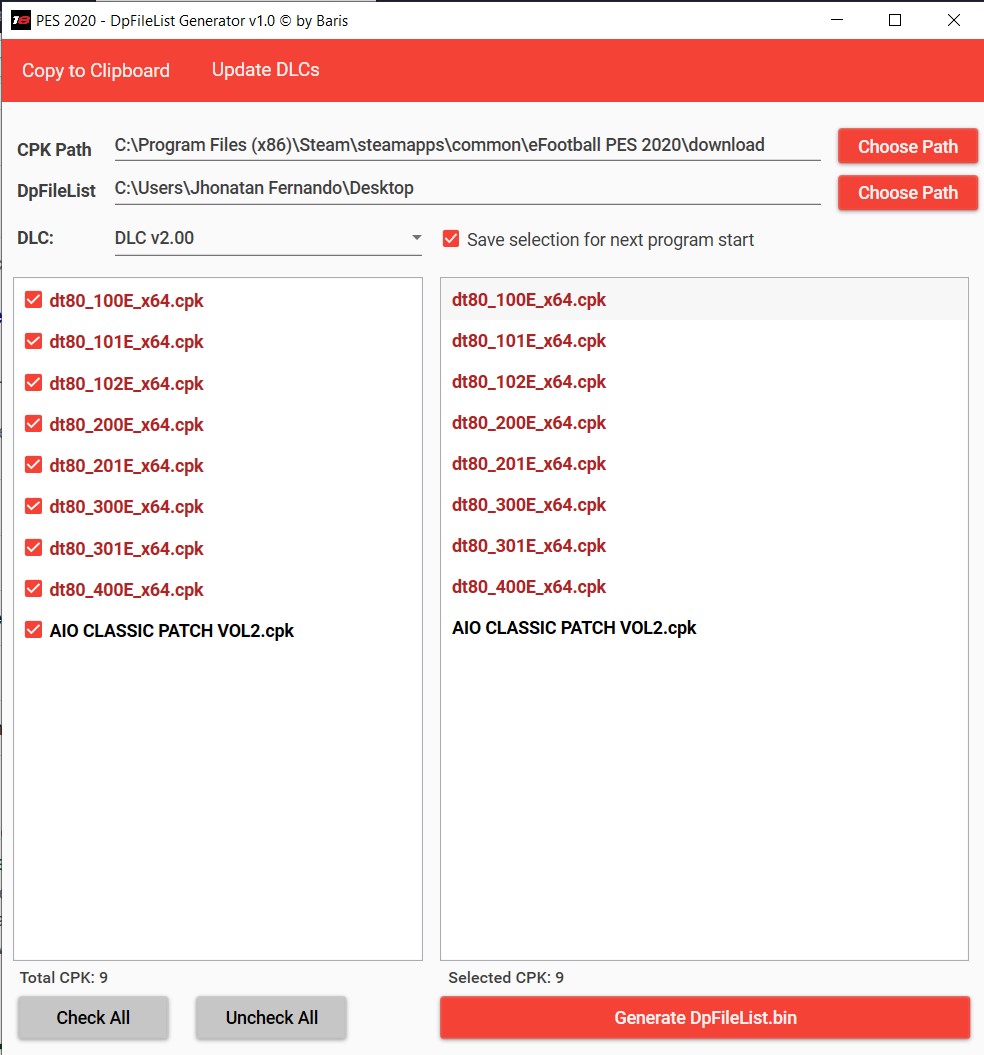Select dt80_100E_x64.cpk in the selected list
Screen dimensions: 984x1055
[704, 299]
